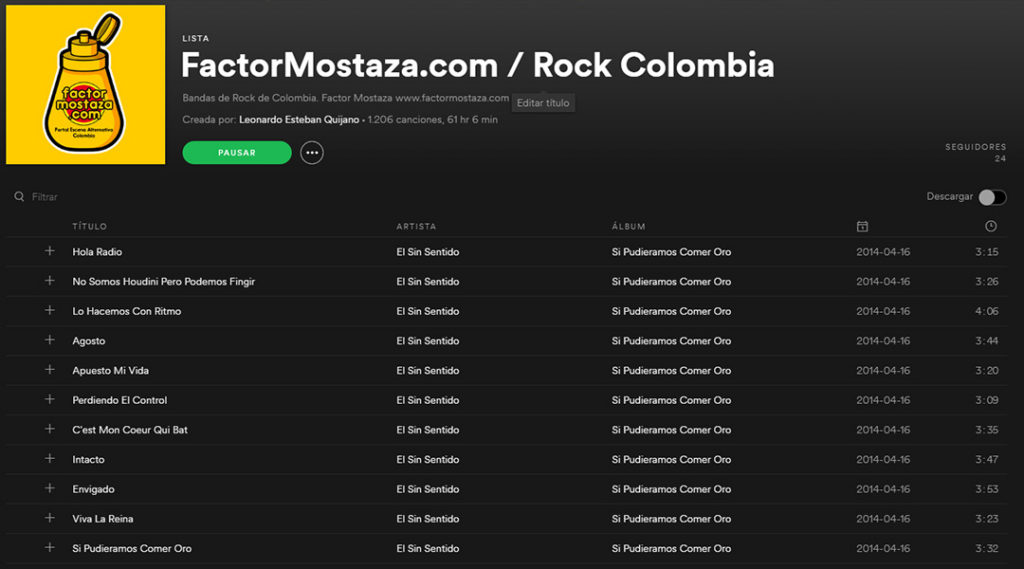Select the track Lo Hacemos Con Ritmo
The width and height of the screenshot is (1024, 569).
(507, 311)
